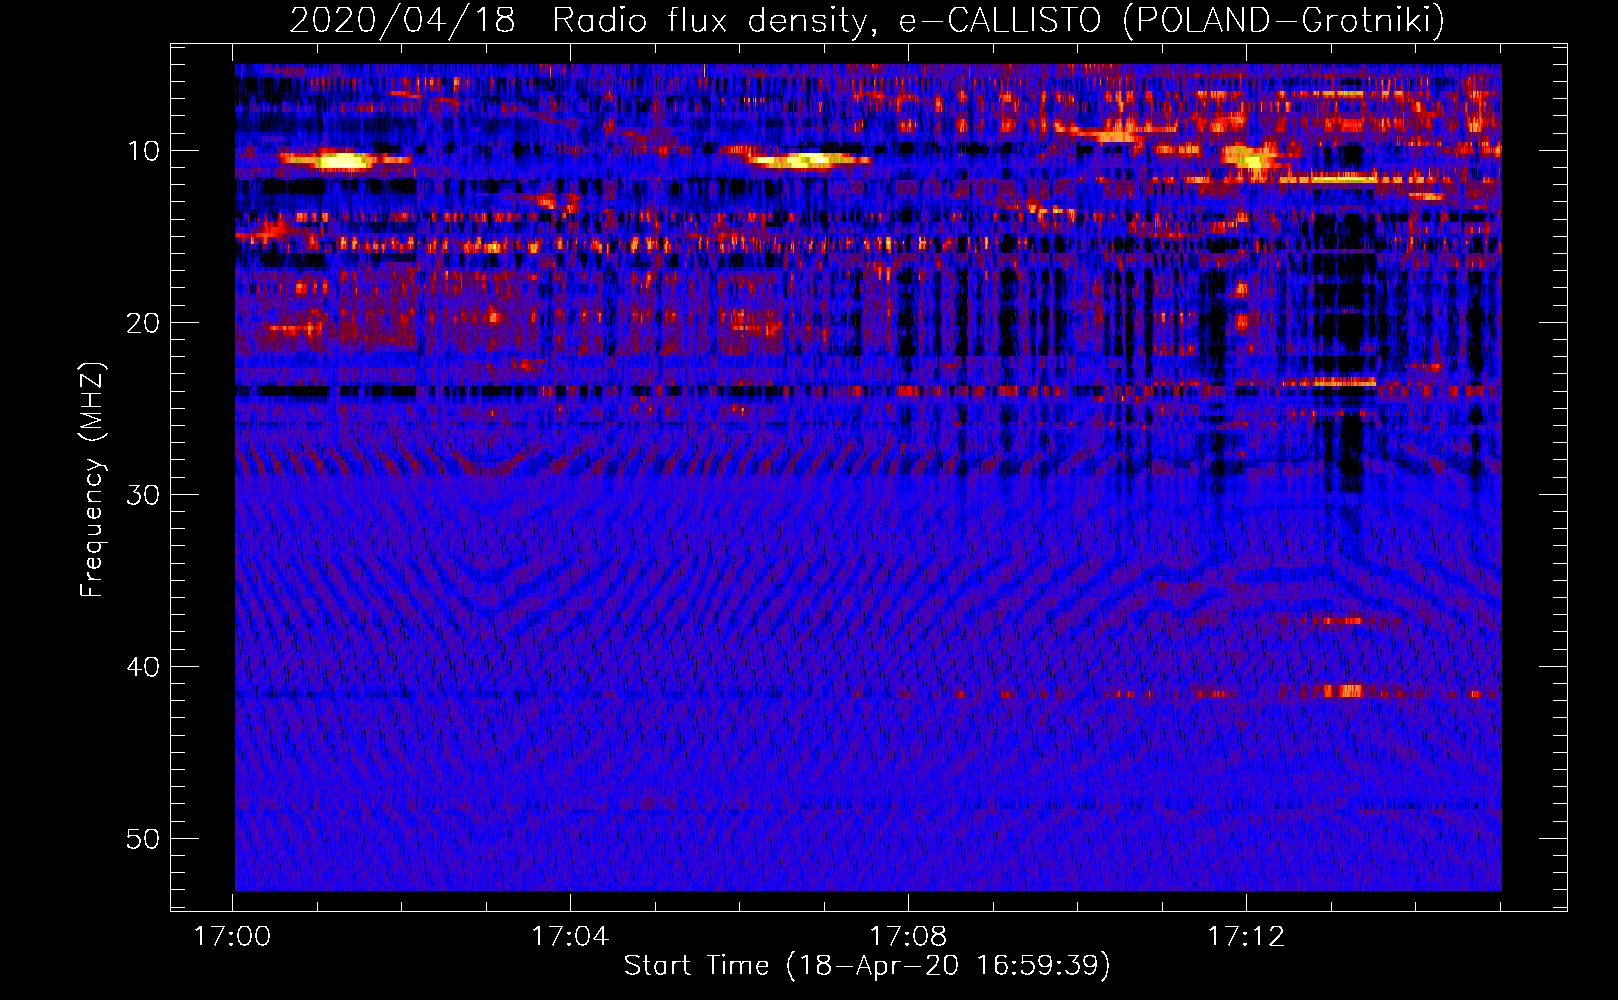Click the 'Frequency (MHZ)' axis label
The height and width of the screenshot is (1000, 1618).
92,480
